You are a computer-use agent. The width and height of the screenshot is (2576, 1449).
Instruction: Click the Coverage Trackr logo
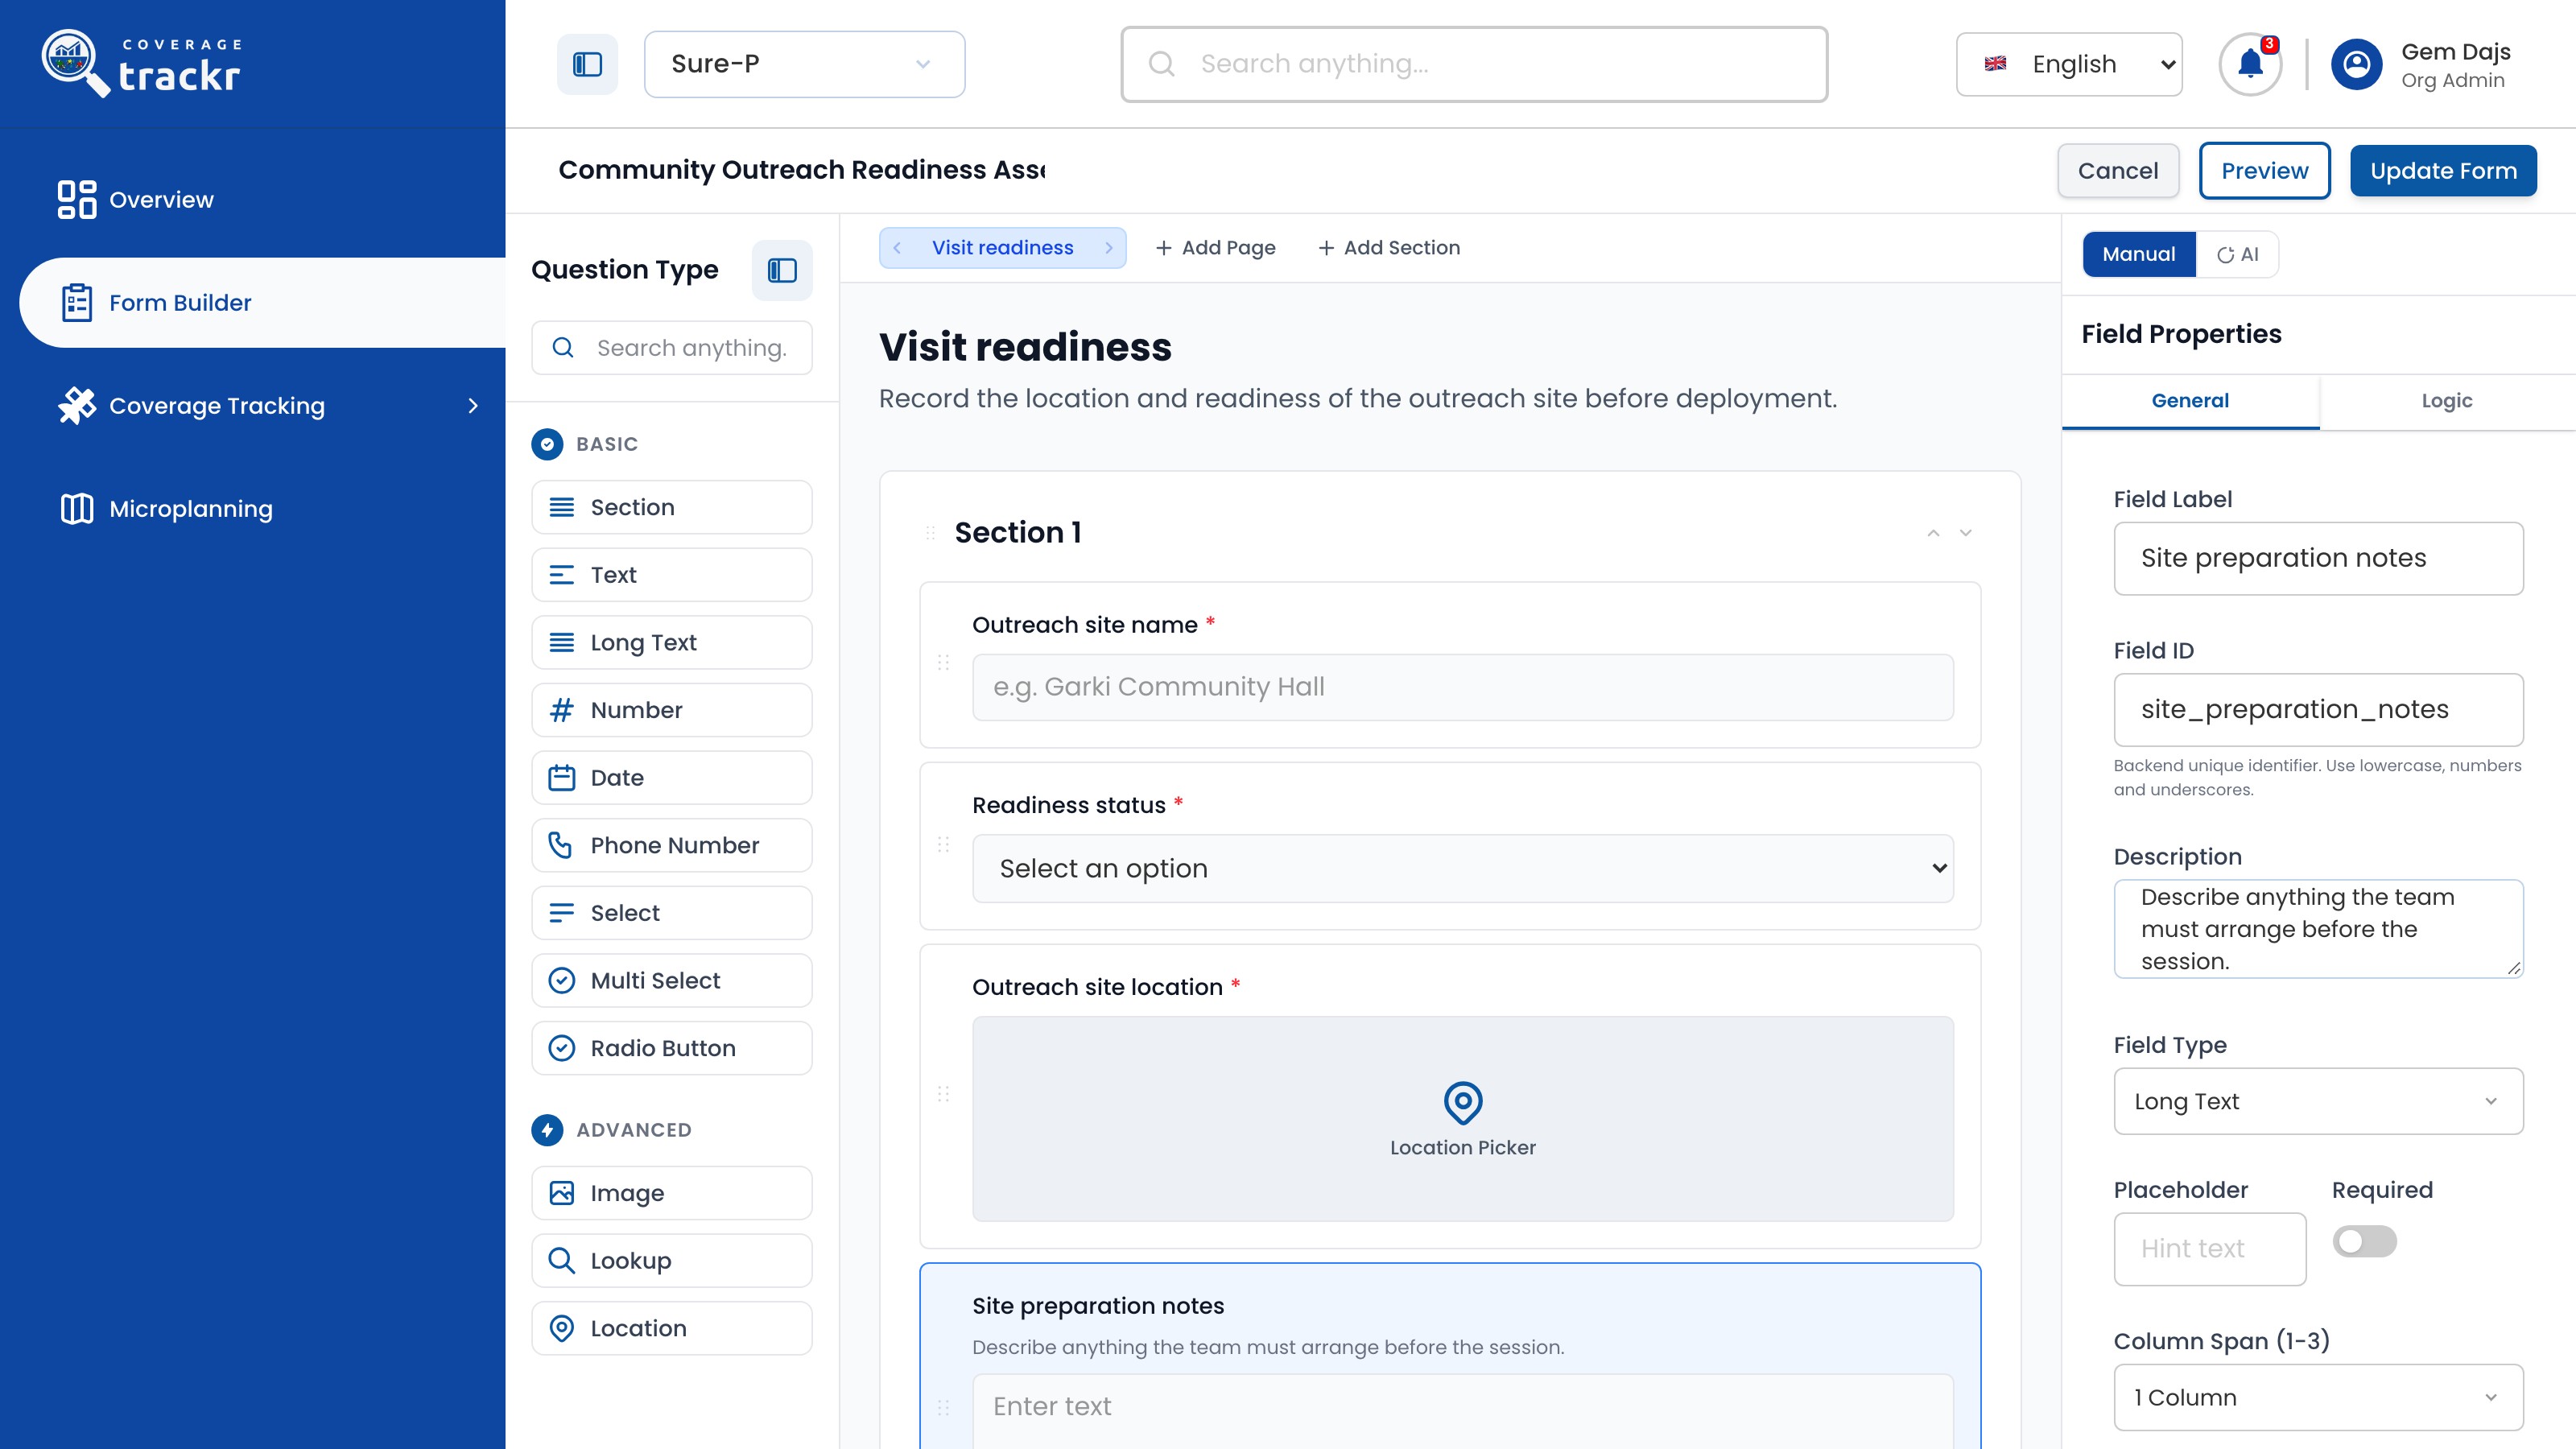click(x=141, y=63)
